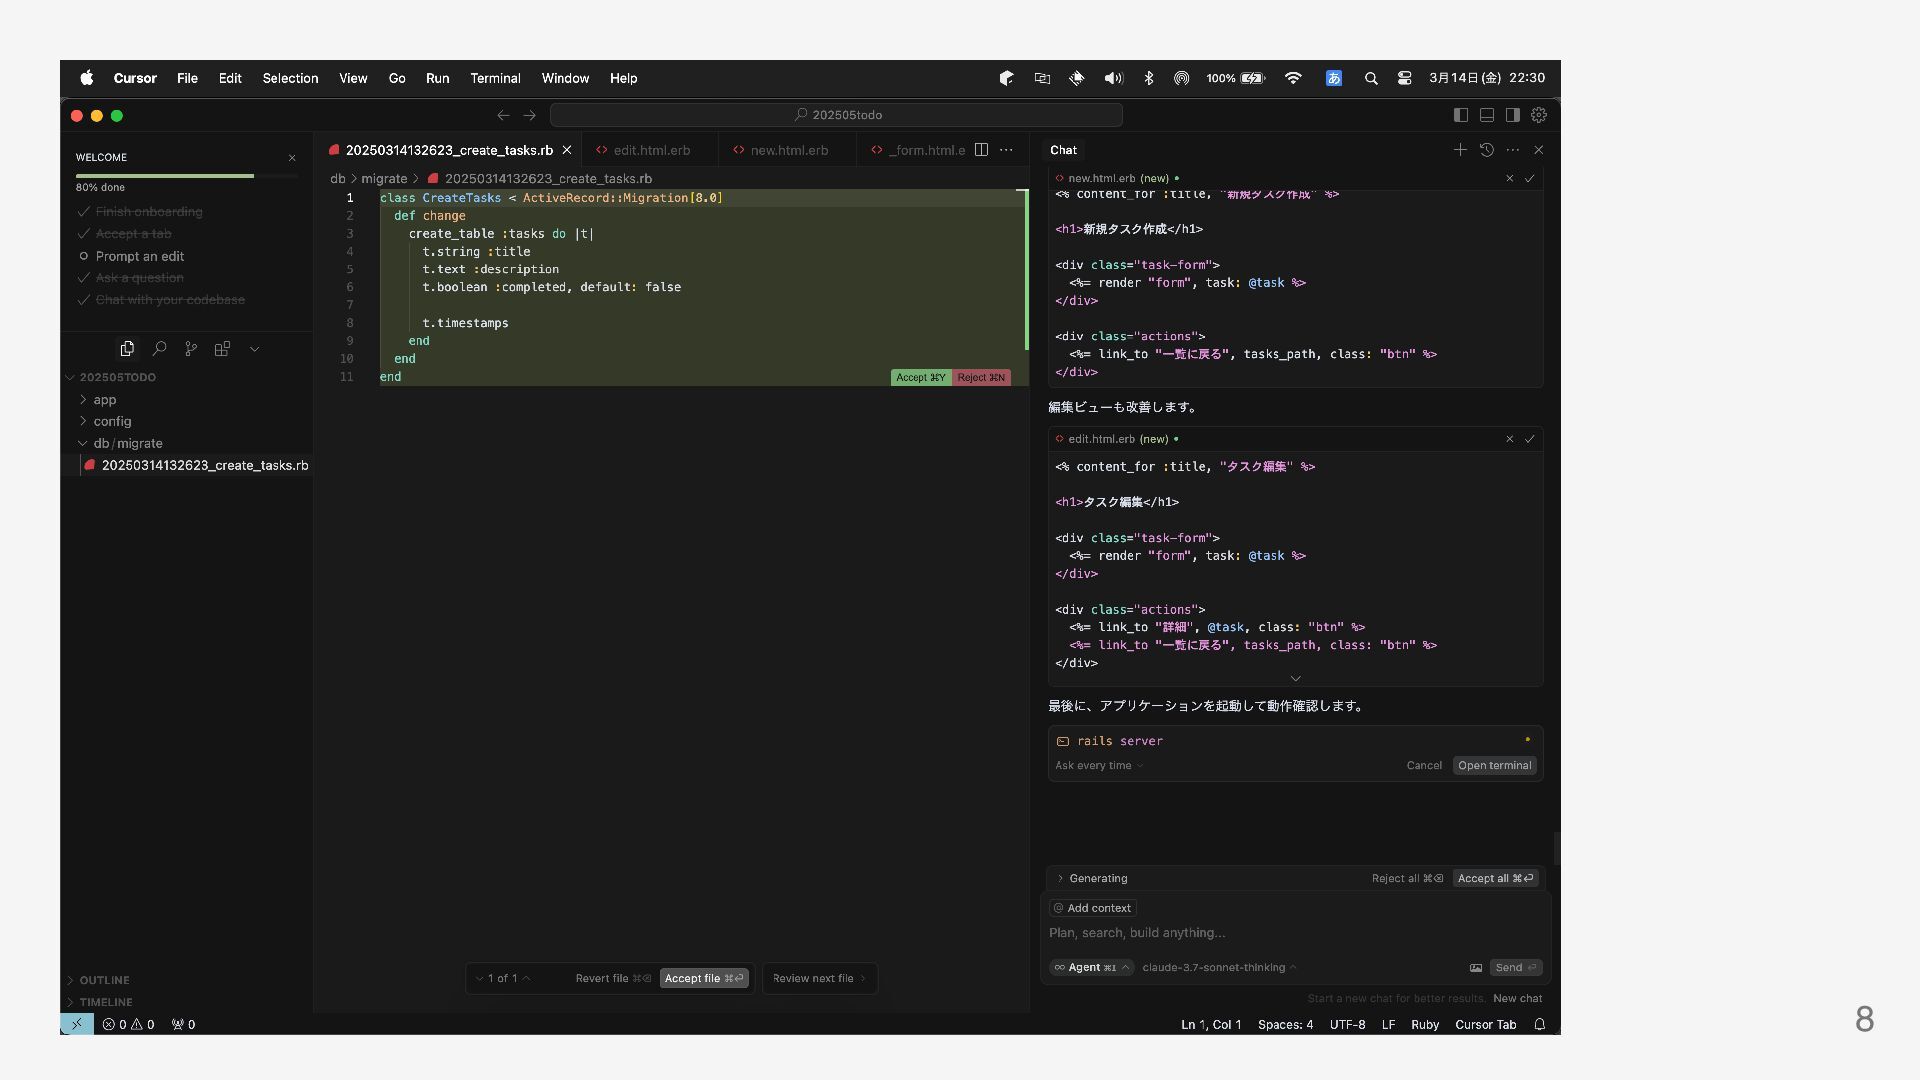Open the Selection menu
Viewport: 1920px width, 1080px height.
click(290, 78)
